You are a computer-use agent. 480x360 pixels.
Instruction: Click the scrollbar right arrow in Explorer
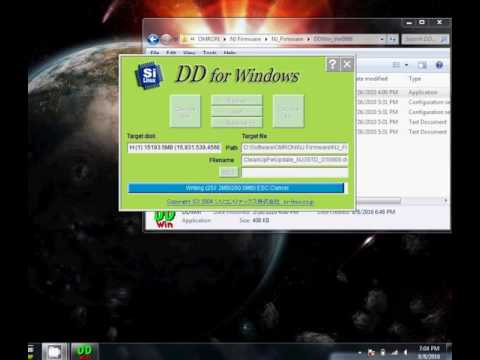click(x=446, y=200)
